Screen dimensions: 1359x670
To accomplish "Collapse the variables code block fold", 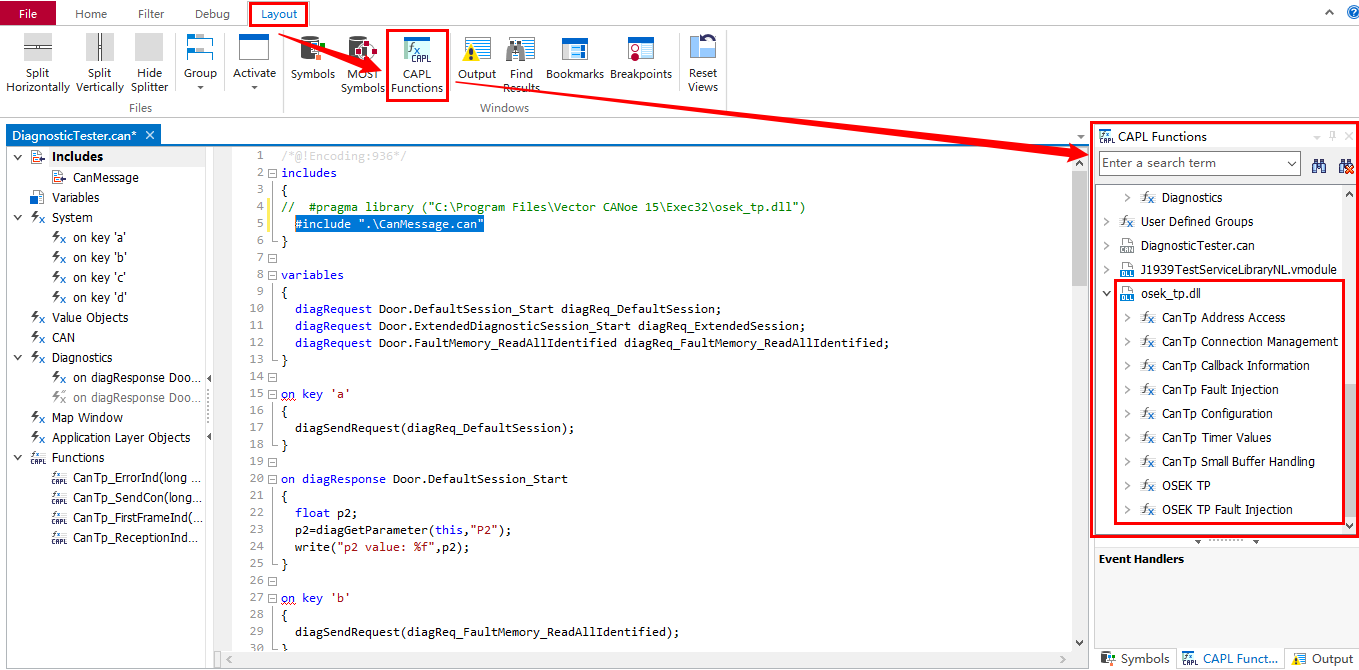I will click(x=272, y=275).
